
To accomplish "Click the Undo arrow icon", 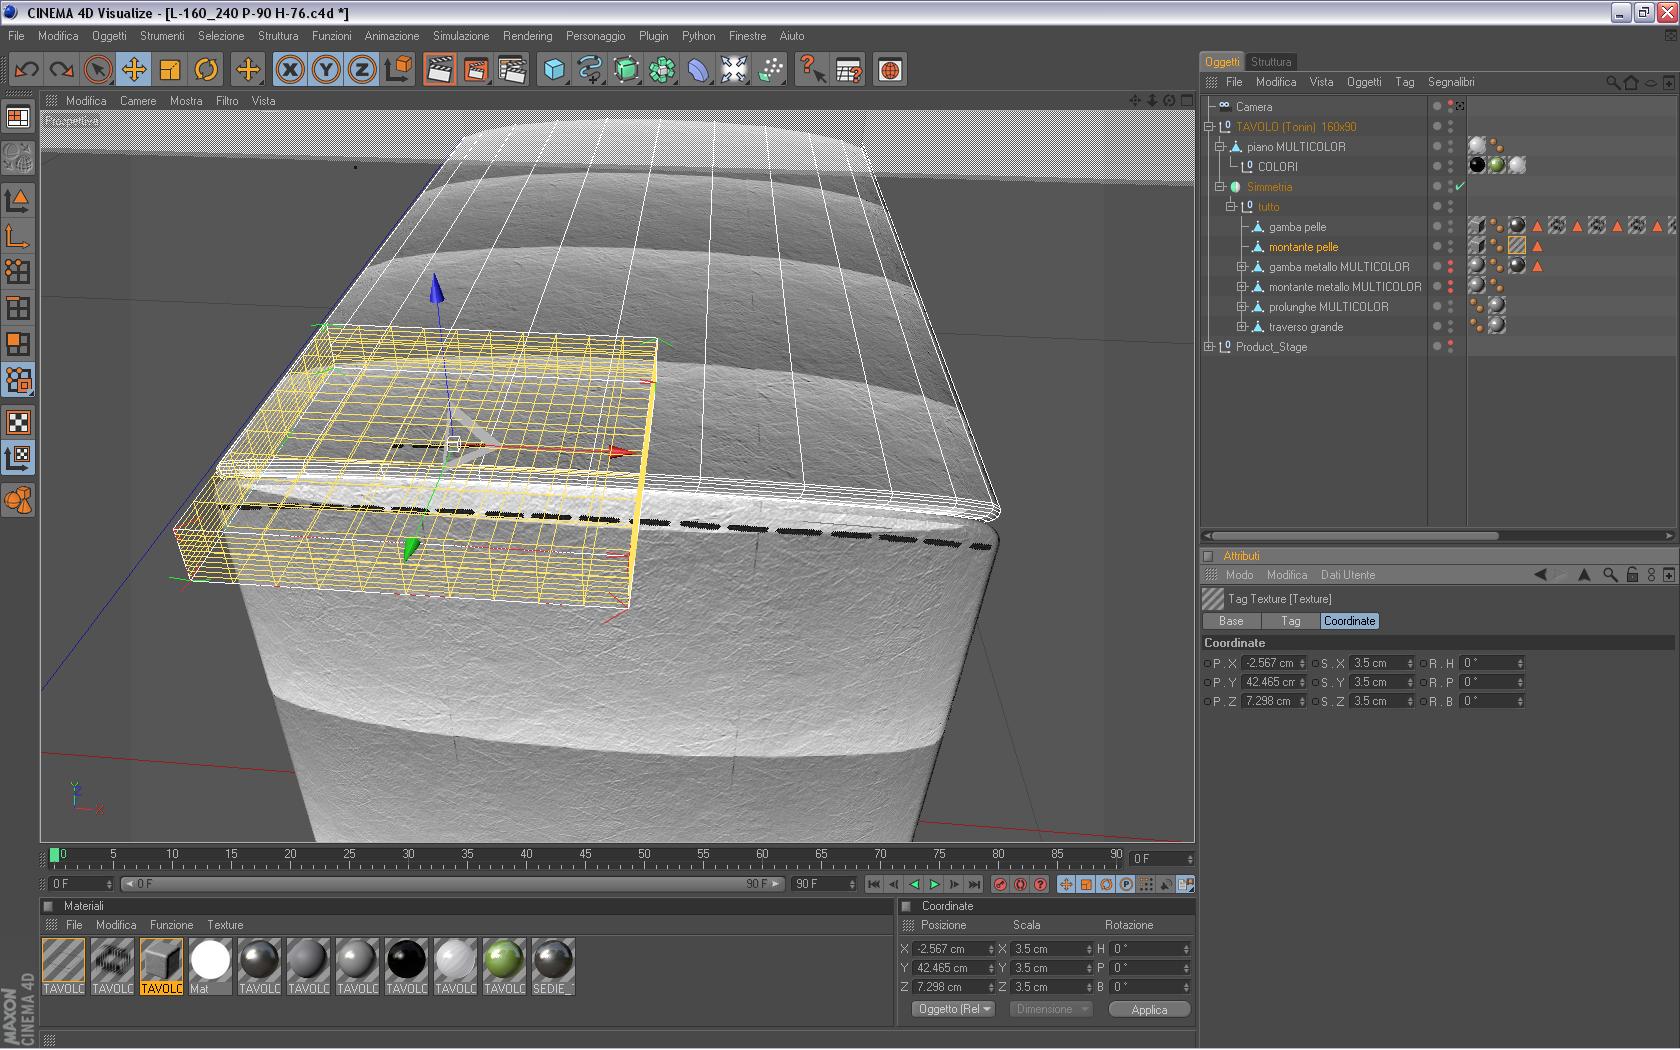I will [x=26, y=70].
